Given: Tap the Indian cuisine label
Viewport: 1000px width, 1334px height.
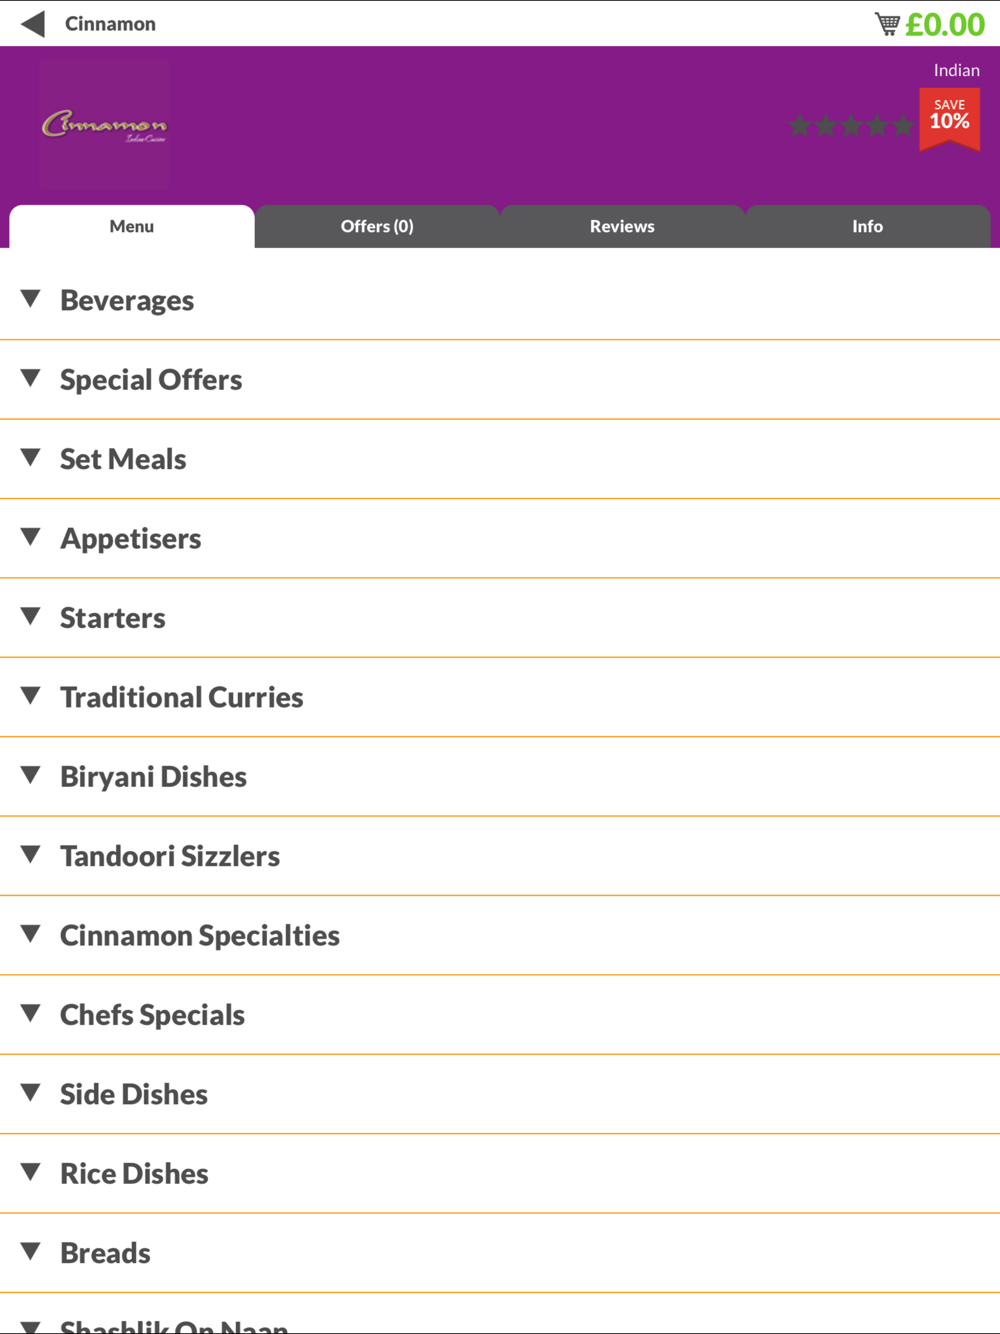Looking at the screenshot, I should click(x=956, y=70).
